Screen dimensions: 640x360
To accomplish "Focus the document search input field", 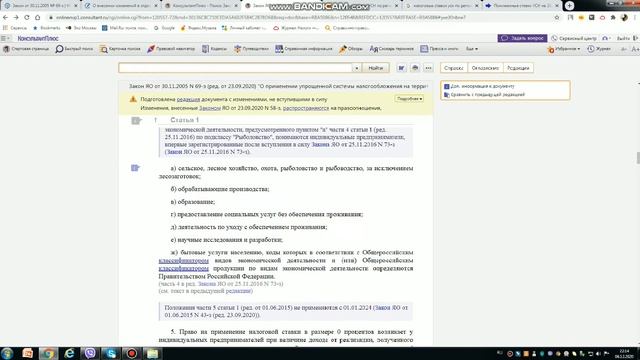I will (x=236, y=68).
